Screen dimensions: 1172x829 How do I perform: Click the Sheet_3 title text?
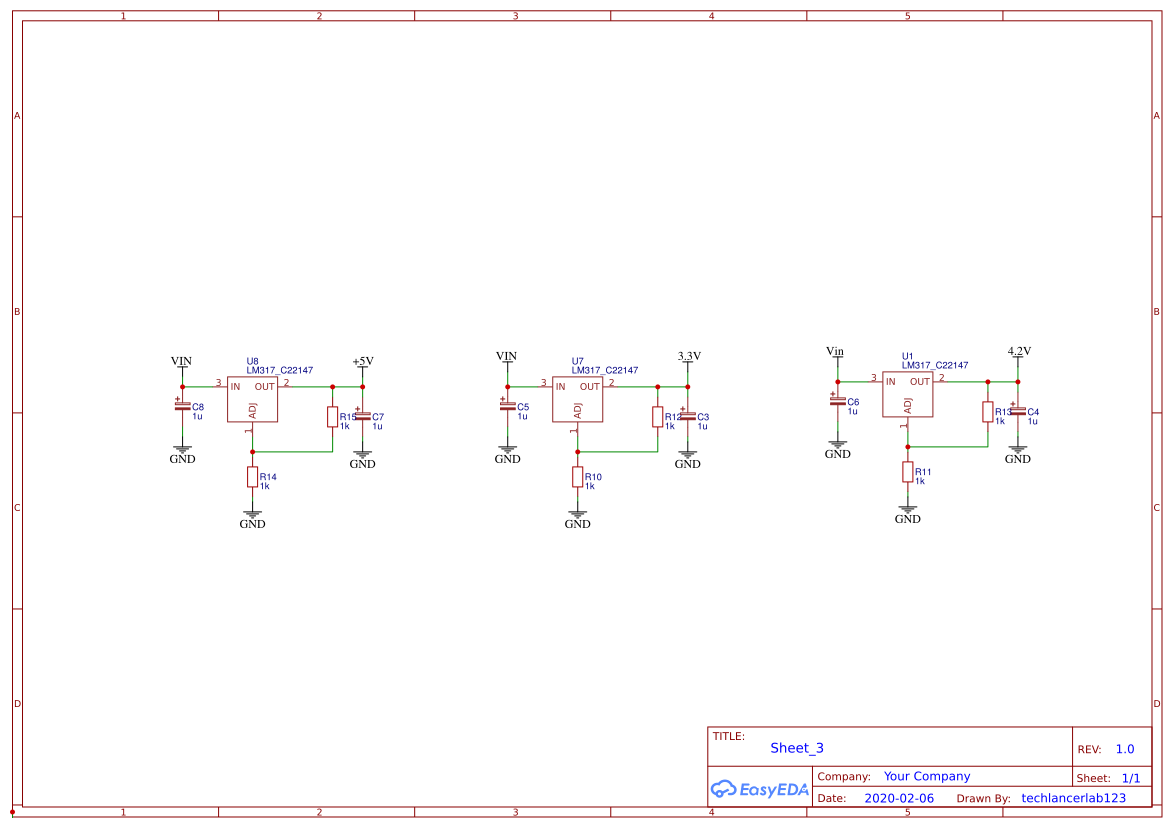(x=795, y=748)
